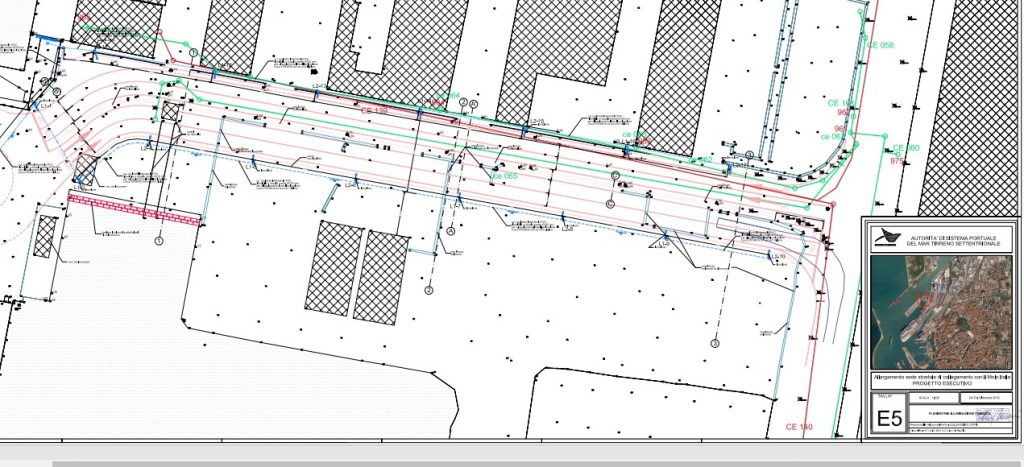Click section marker 2 below the dashed line
The image size is (1024, 467).
point(428,290)
